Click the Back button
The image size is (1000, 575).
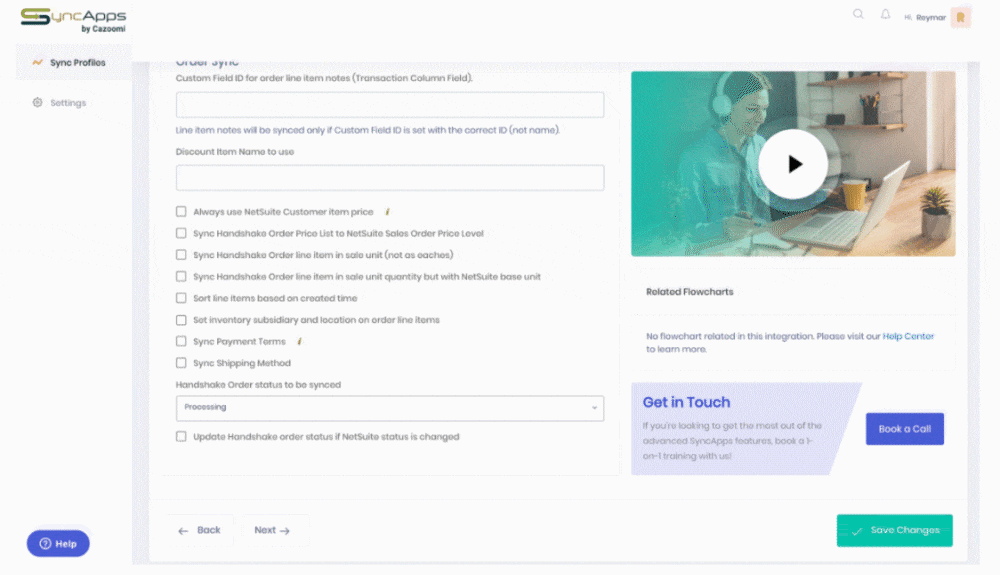pos(200,530)
